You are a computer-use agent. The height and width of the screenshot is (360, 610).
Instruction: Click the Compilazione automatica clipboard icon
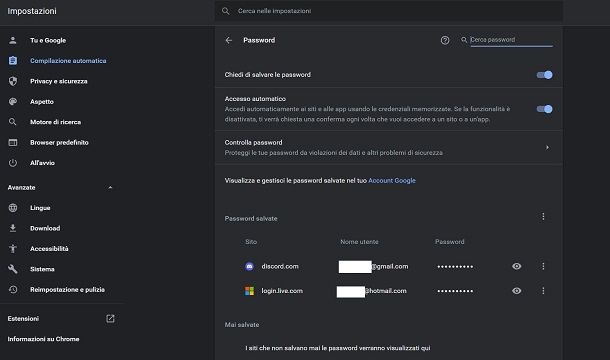click(13, 61)
